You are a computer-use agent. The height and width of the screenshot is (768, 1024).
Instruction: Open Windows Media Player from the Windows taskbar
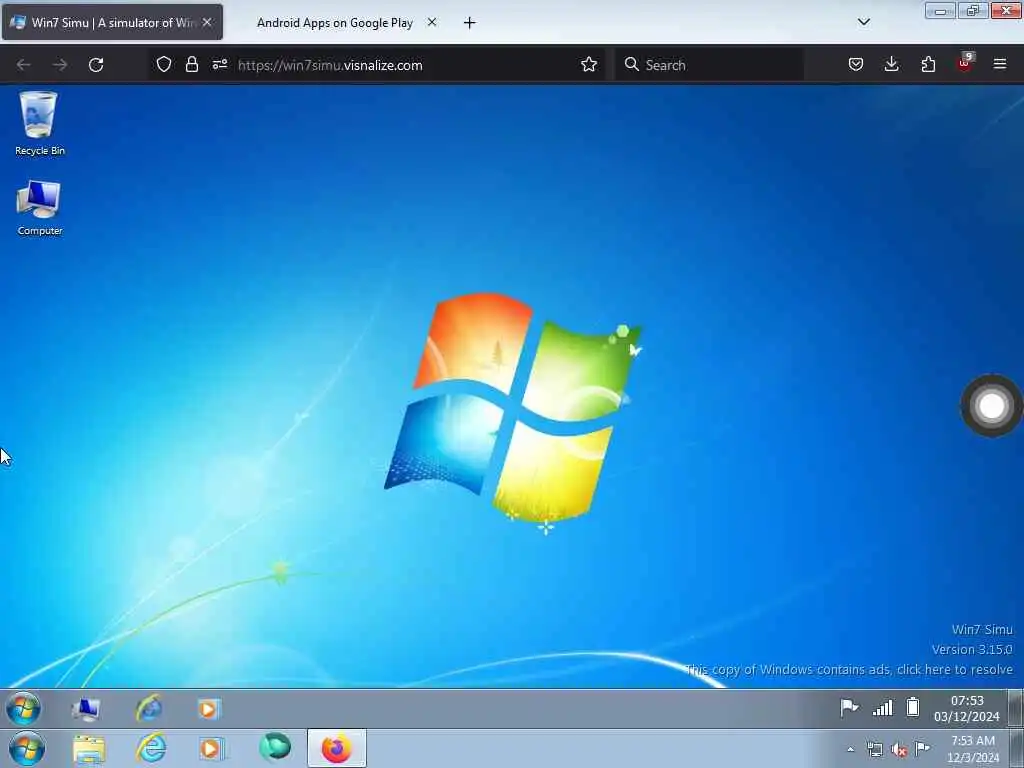click(210, 749)
